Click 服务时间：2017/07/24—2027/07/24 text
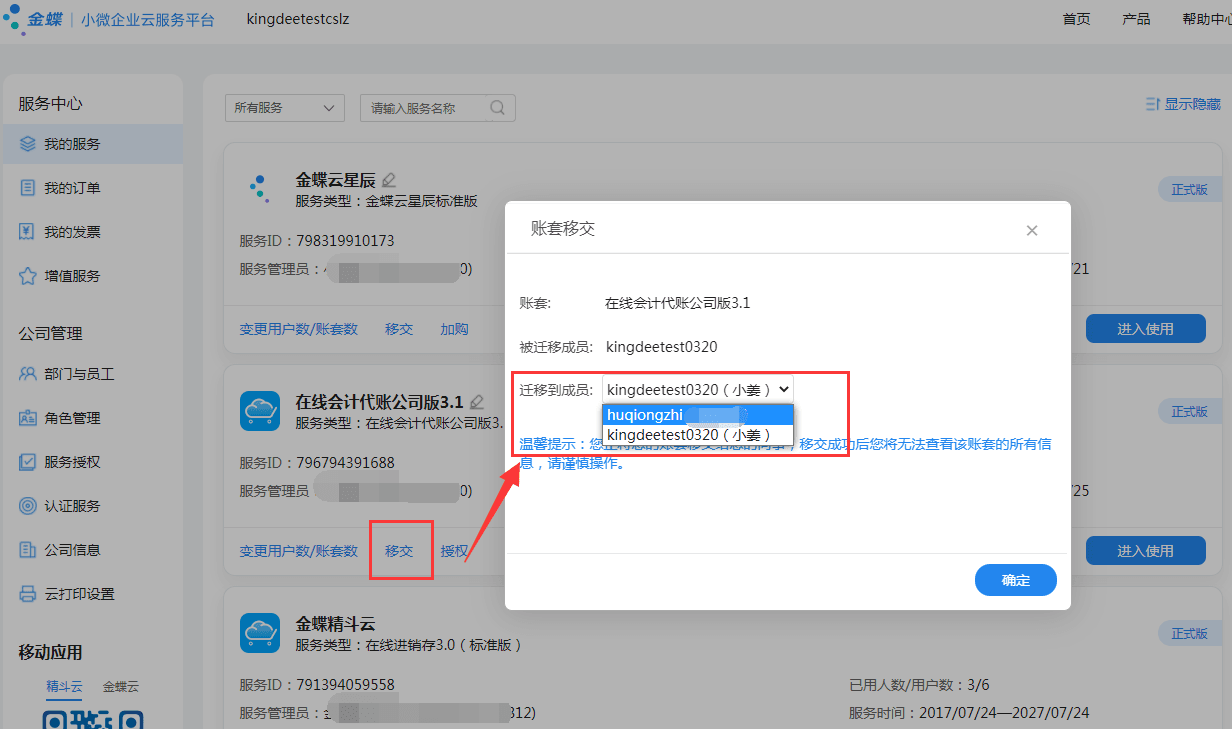This screenshot has height=729, width=1232. 969,713
